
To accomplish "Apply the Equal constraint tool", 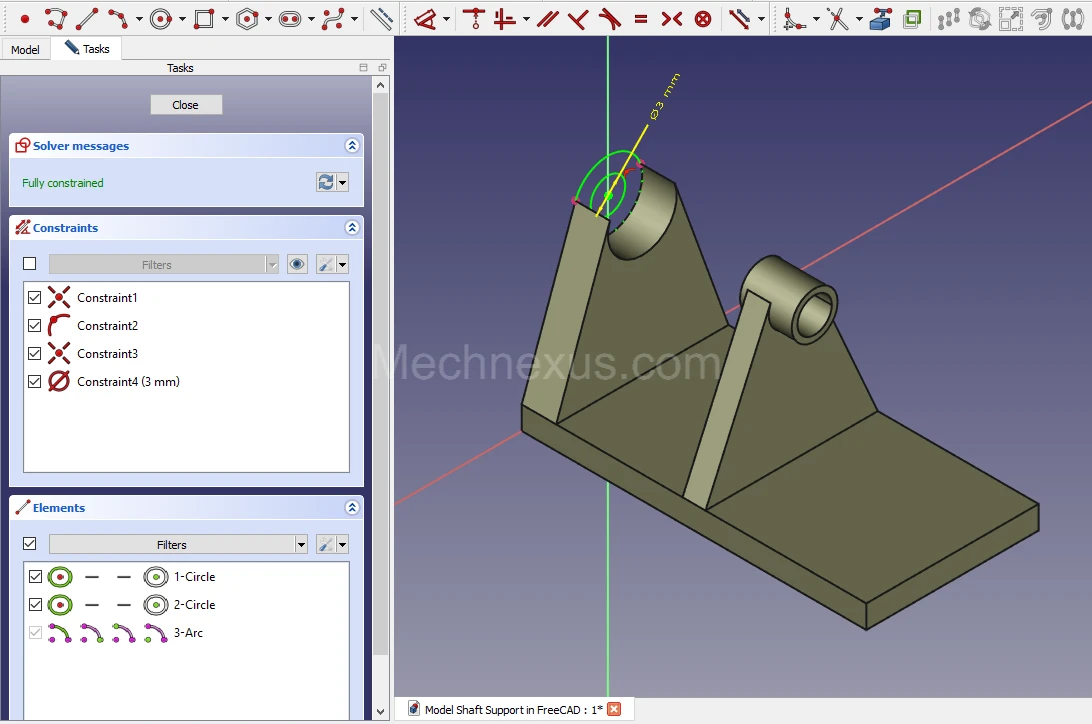I will click(x=640, y=18).
